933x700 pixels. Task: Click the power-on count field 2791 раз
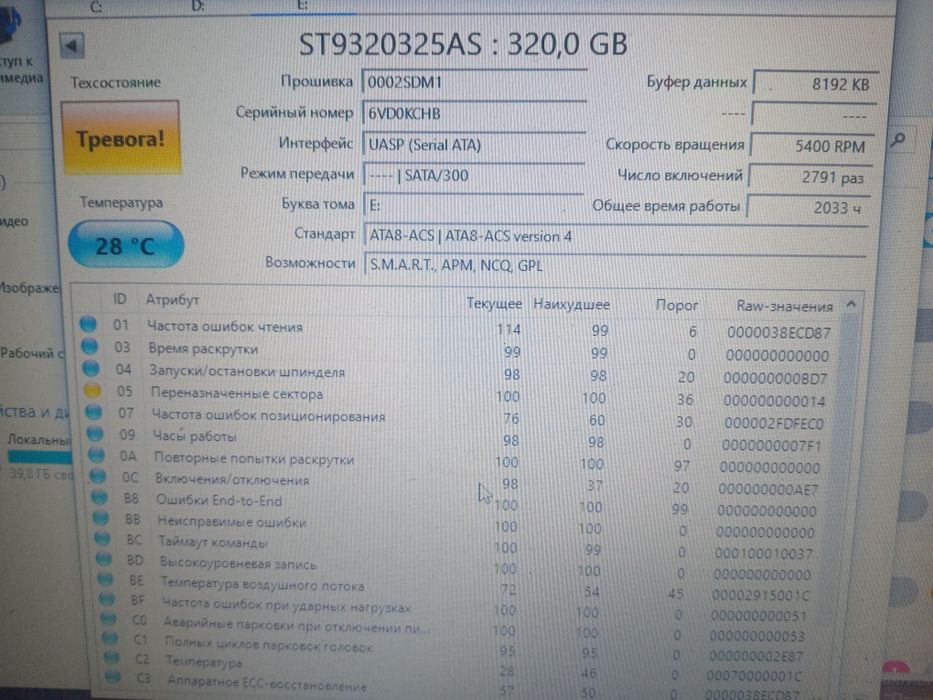pyautogui.click(x=809, y=177)
